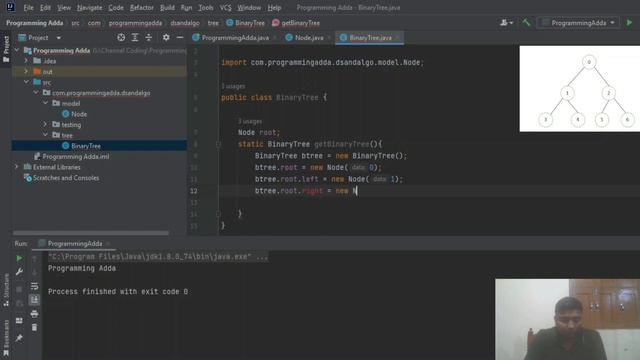The width and height of the screenshot is (640, 360).
Task: Open ProgrammingAdda run configuration dropdown
Action: tap(578, 23)
